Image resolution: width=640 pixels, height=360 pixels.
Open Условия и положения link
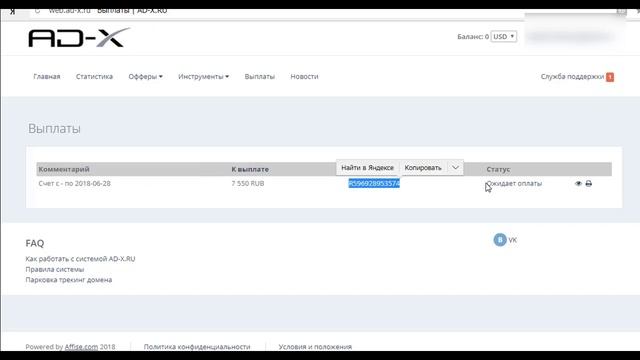click(315, 347)
